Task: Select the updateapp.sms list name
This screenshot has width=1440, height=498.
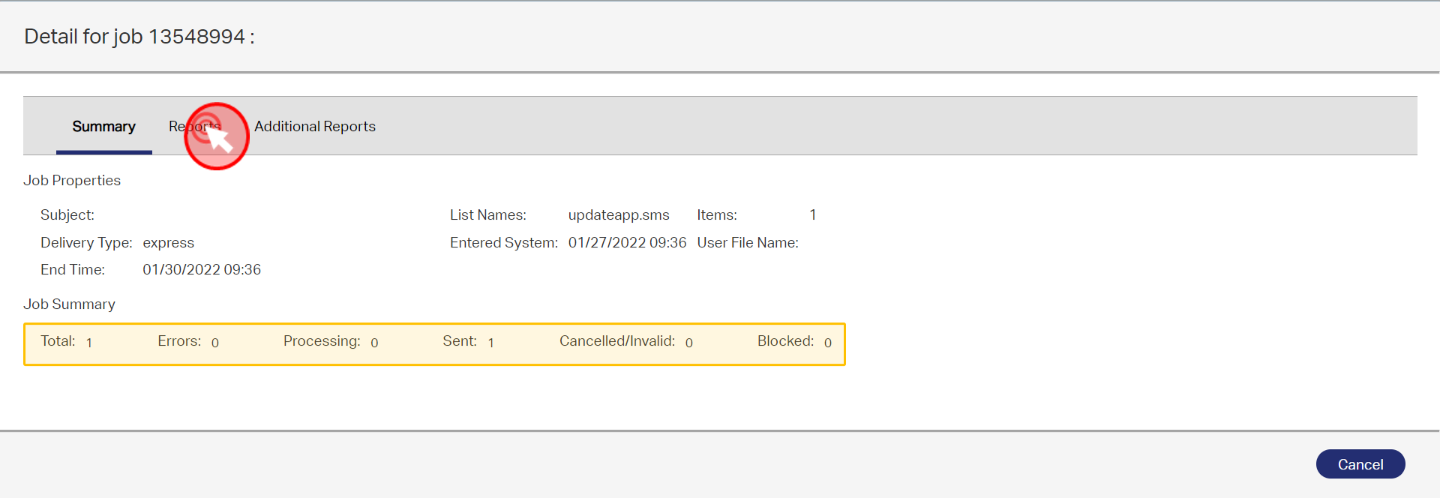Action: point(618,215)
